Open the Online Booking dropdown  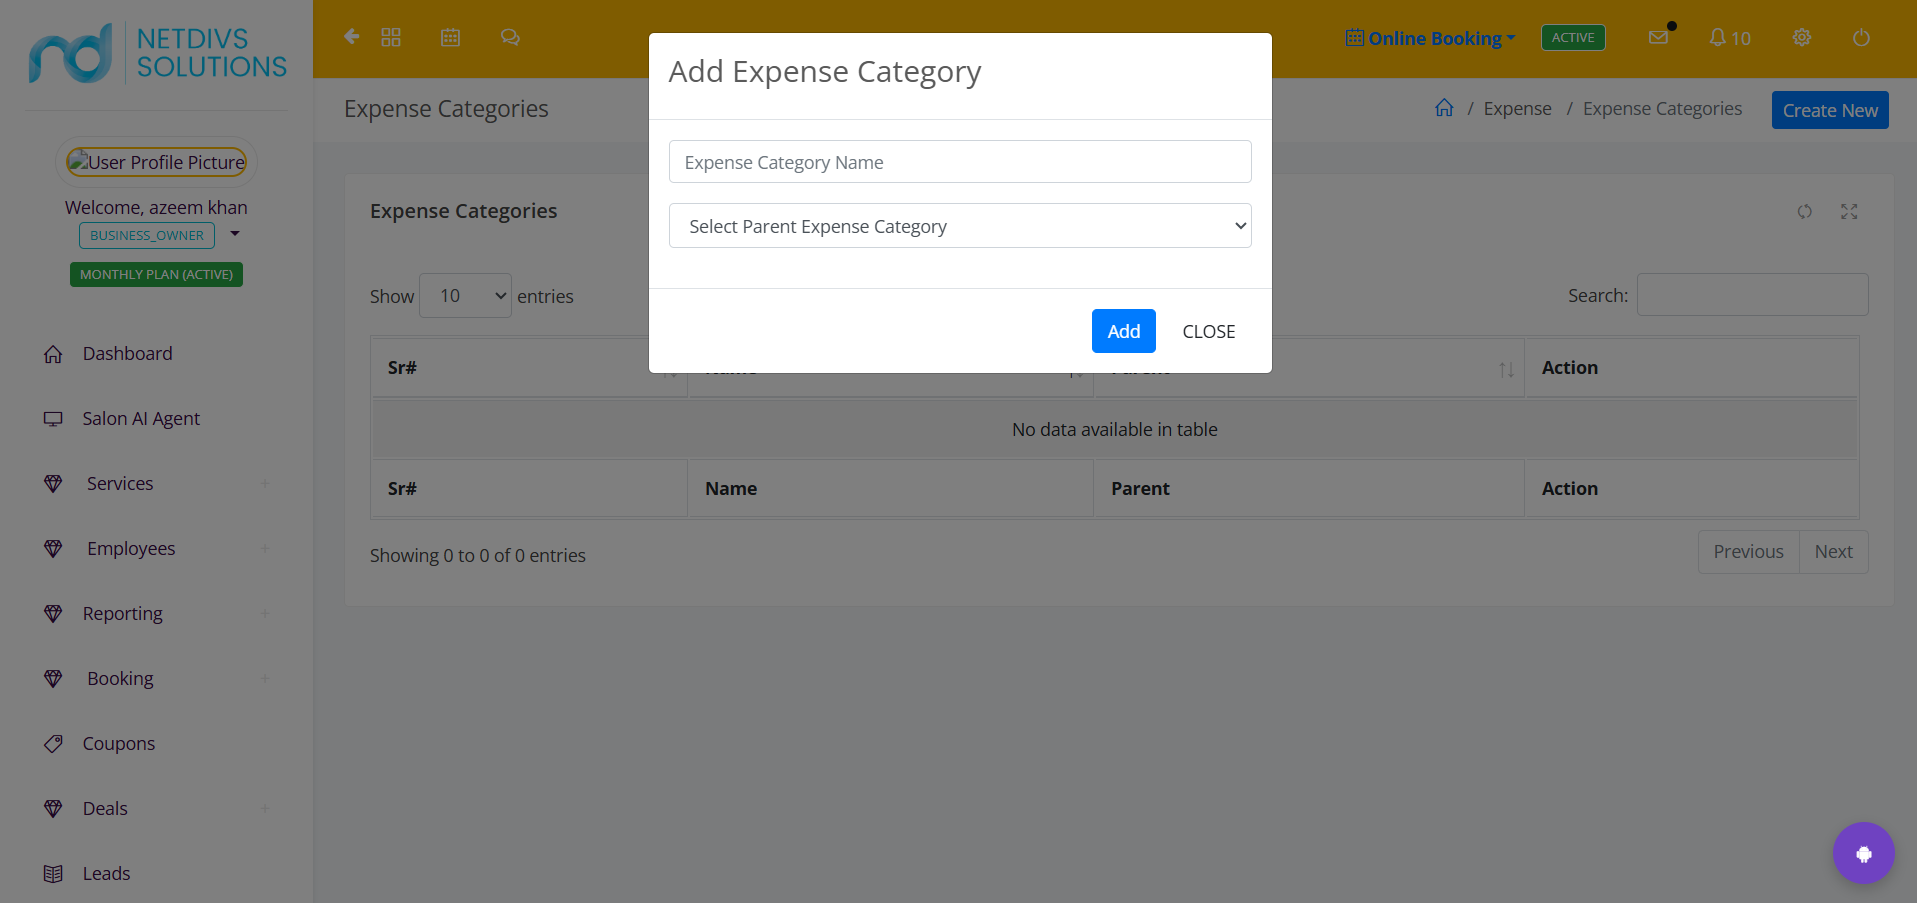click(1430, 38)
